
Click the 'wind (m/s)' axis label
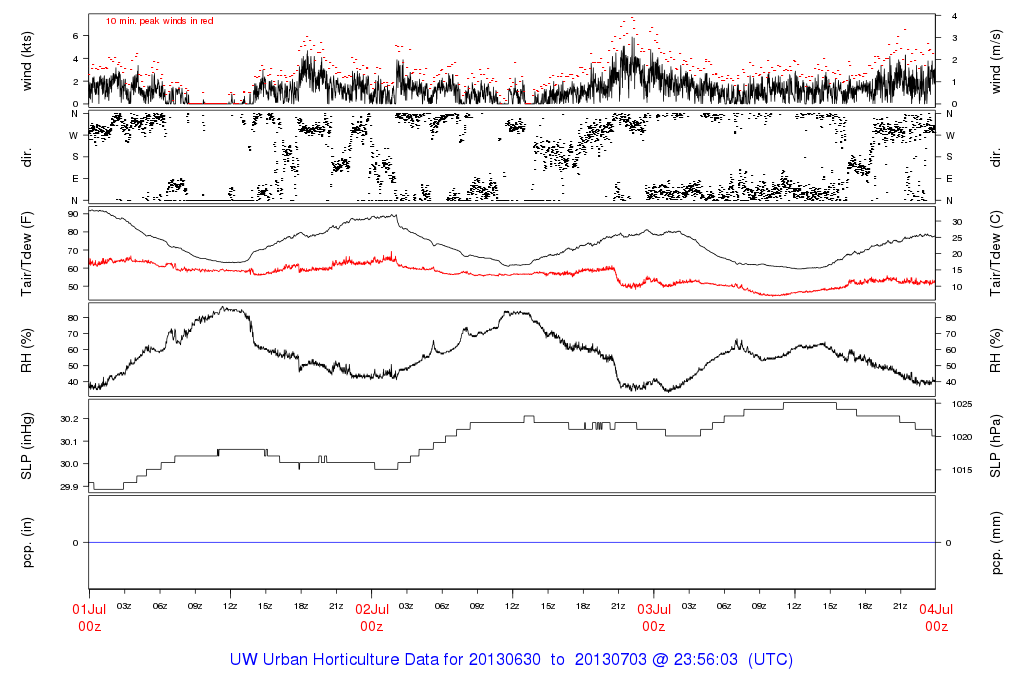[995, 61]
